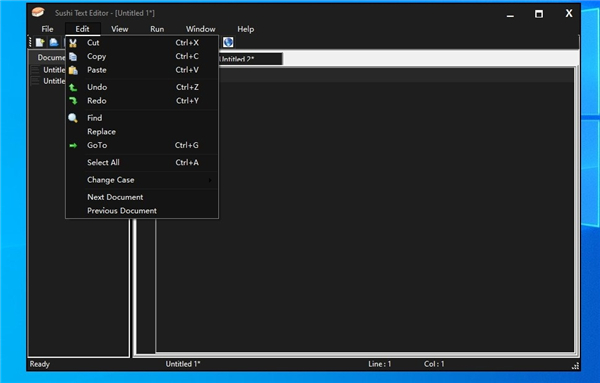Choose Copy from the Edit menu

pos(142,56)
